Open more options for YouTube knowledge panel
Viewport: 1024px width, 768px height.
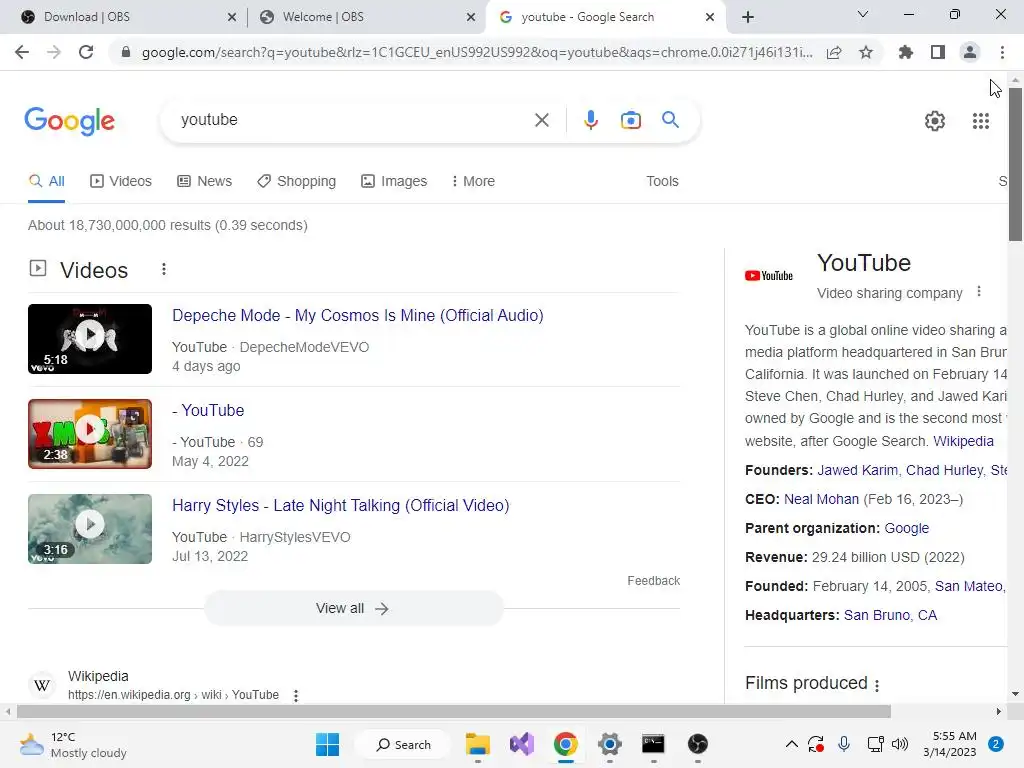coord(978,291)
